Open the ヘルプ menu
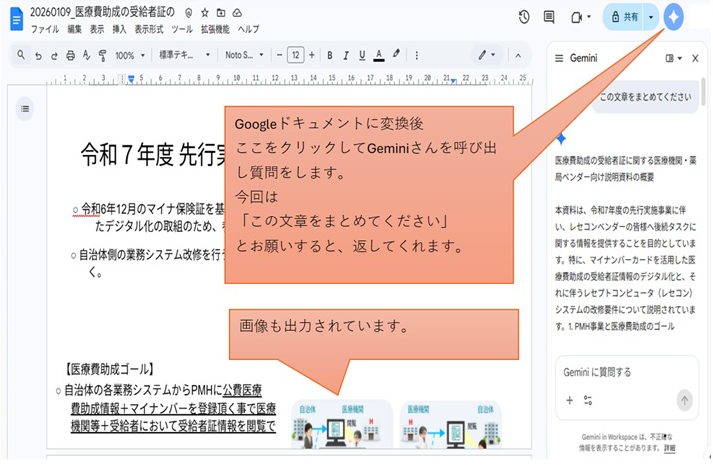Image resolution: width=713 pixels, height=471 pixels. pos(248,29)
